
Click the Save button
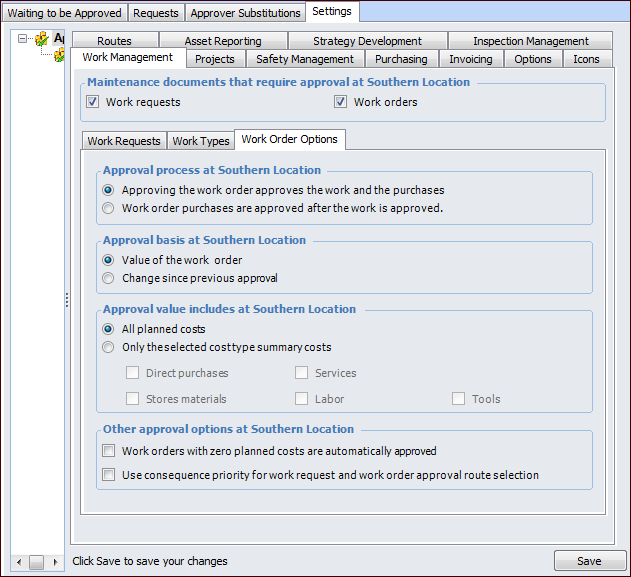pyautogui.click(x=590, y=561)
